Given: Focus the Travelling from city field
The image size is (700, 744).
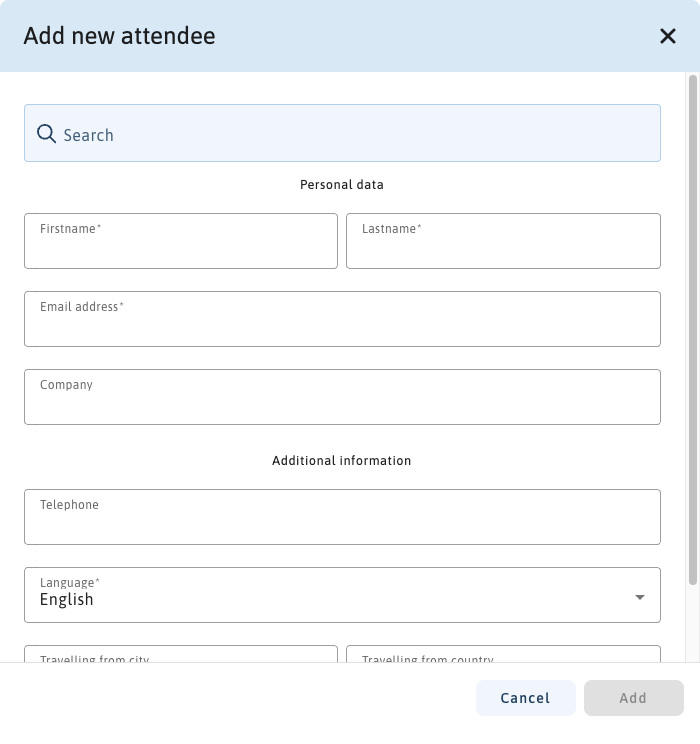Looking at the screenshot, I should pos(181,654).
